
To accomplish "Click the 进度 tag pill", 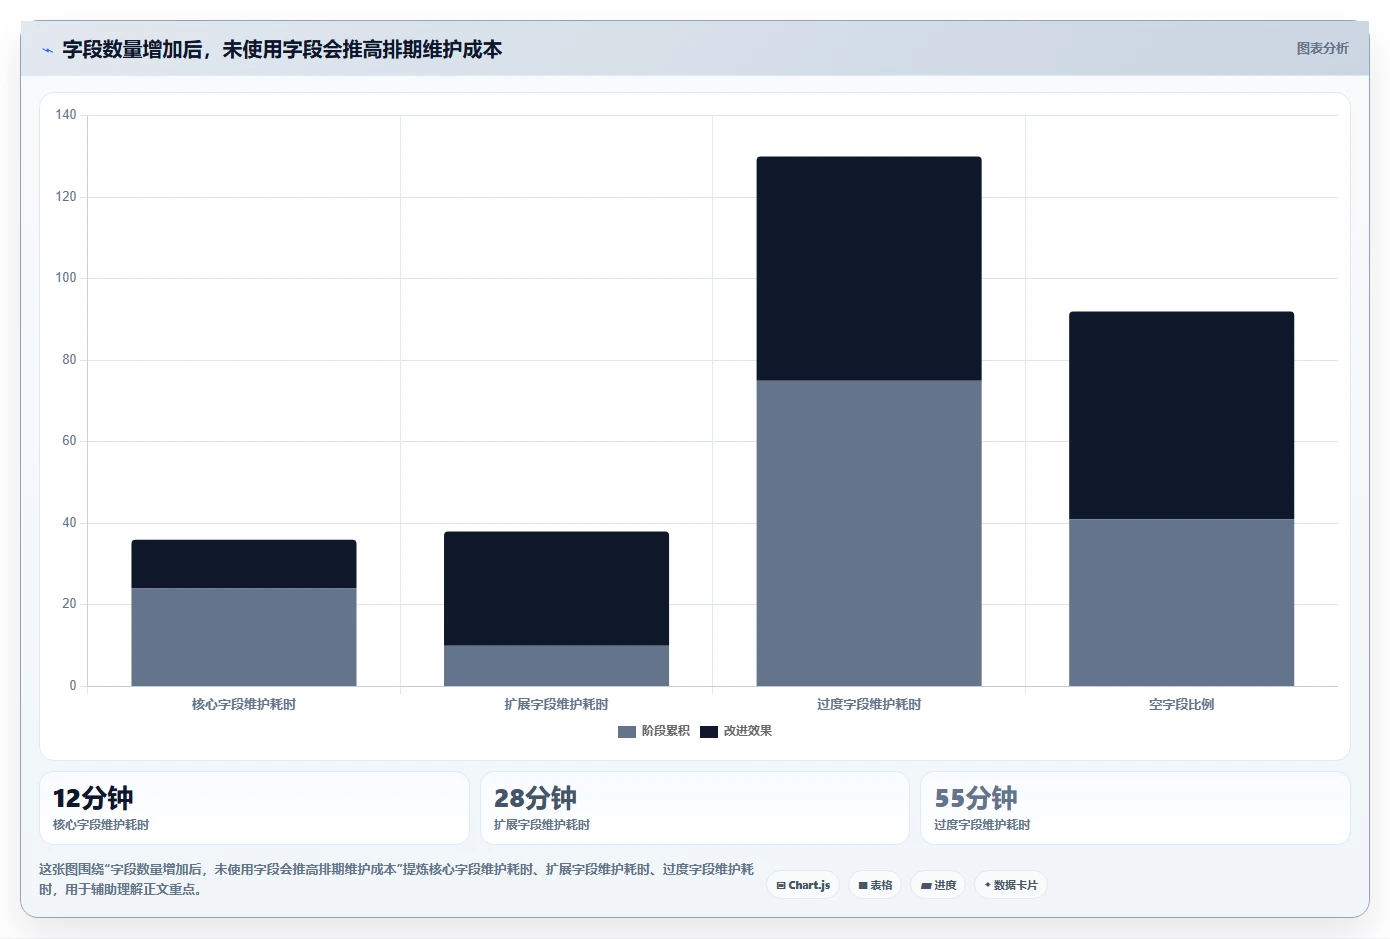I will click(x=938, y=885).
